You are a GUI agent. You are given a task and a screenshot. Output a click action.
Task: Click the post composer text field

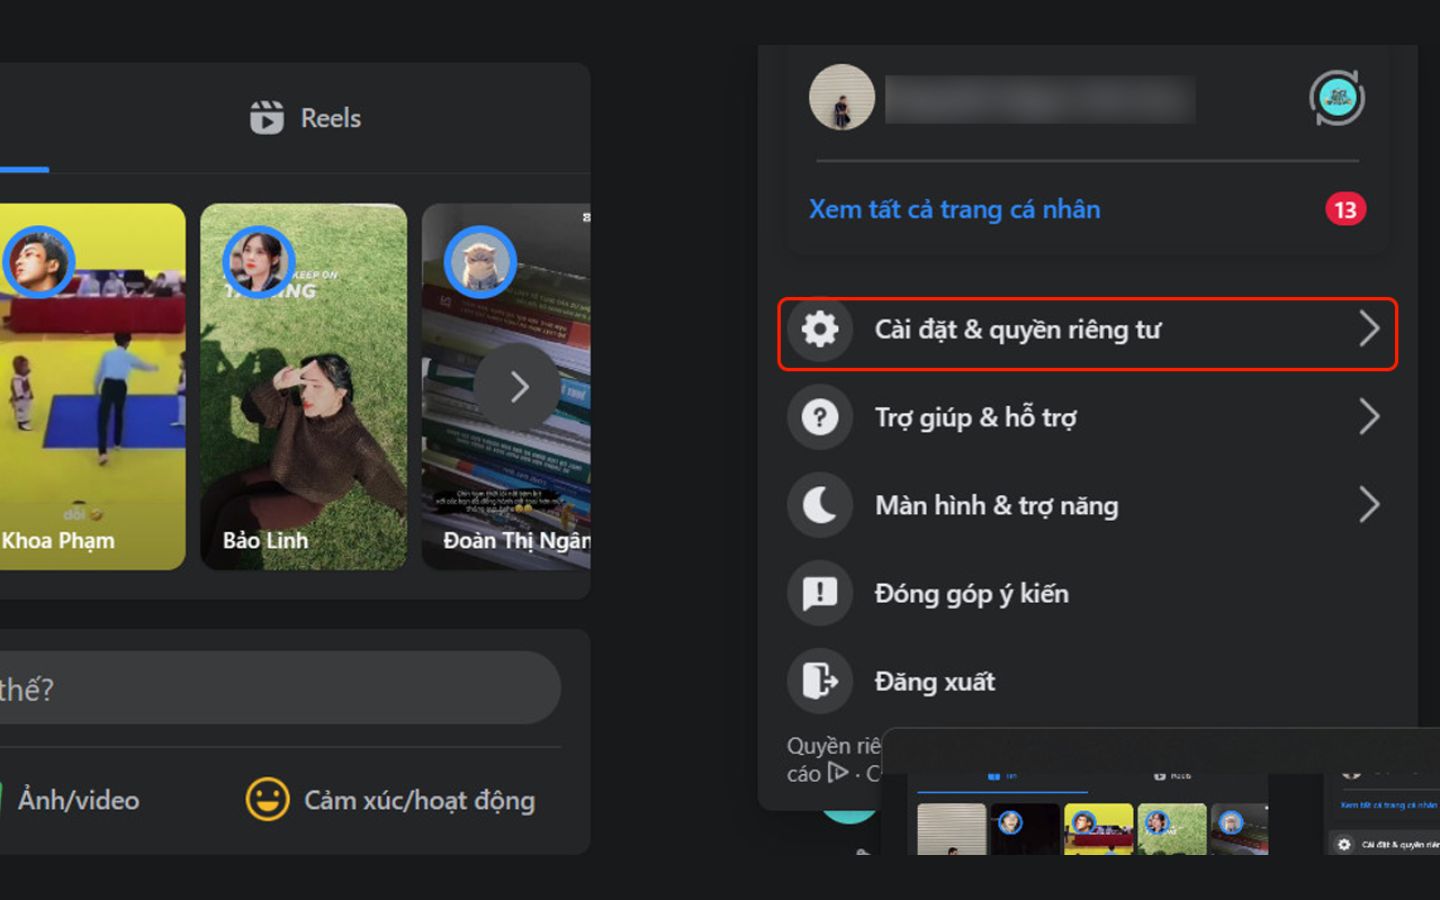point(270,689)
